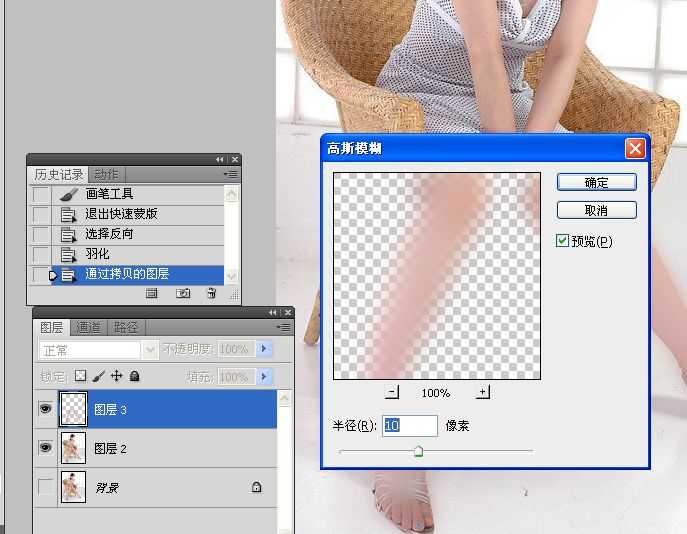
Task: Switch to 历史记录 tab
Action: [59, 174]
